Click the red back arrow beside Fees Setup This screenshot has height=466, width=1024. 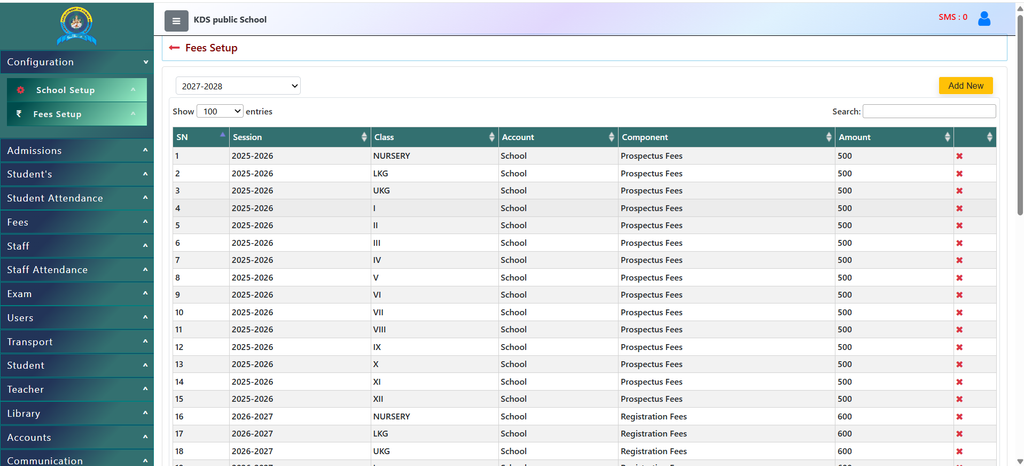pos(174,48)
